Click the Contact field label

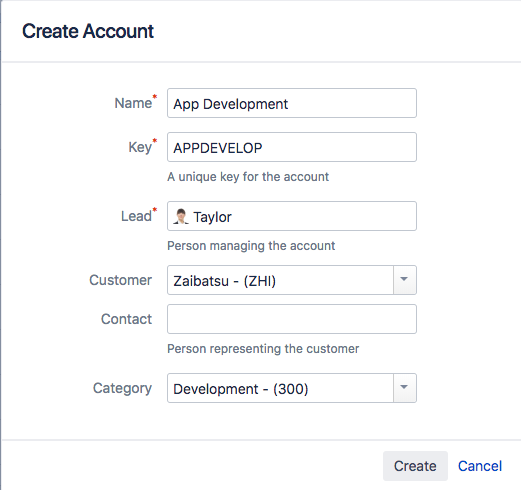point(126,319)
